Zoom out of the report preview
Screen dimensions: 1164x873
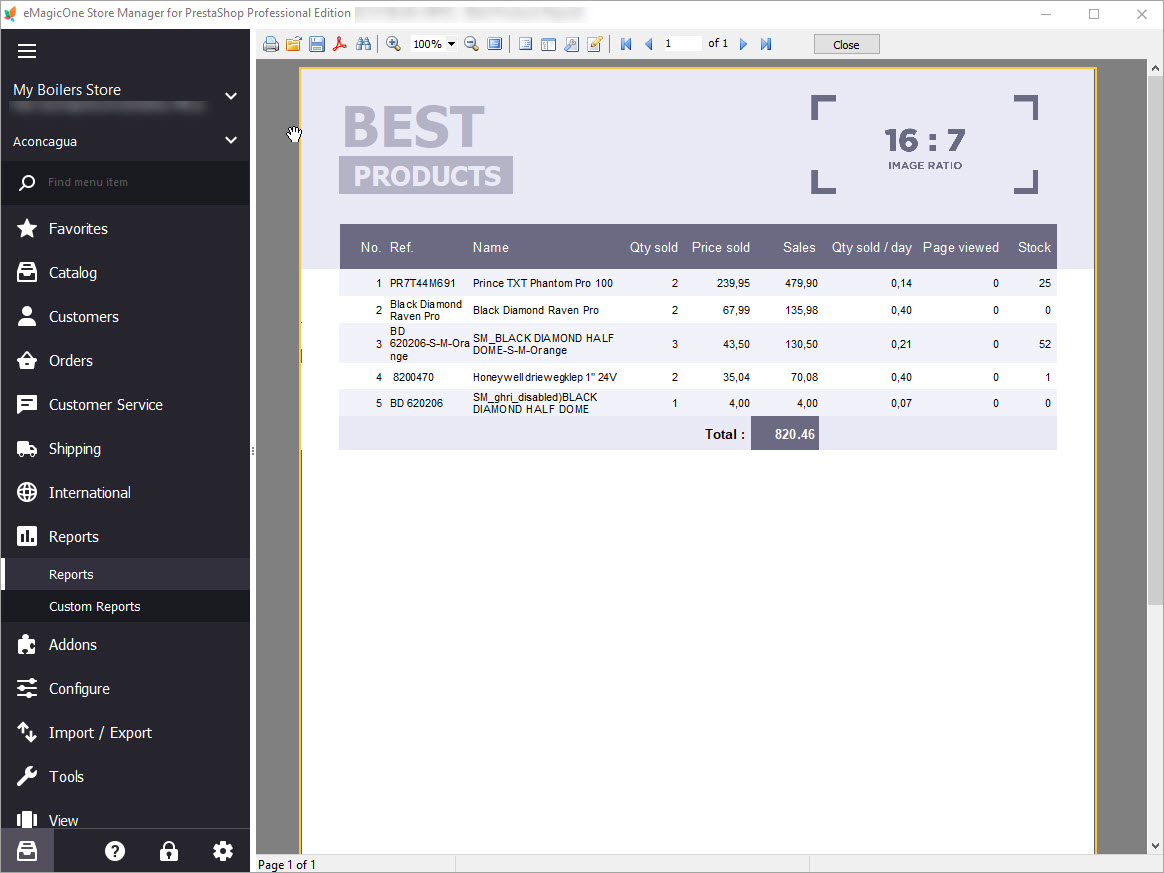[471, 45]
